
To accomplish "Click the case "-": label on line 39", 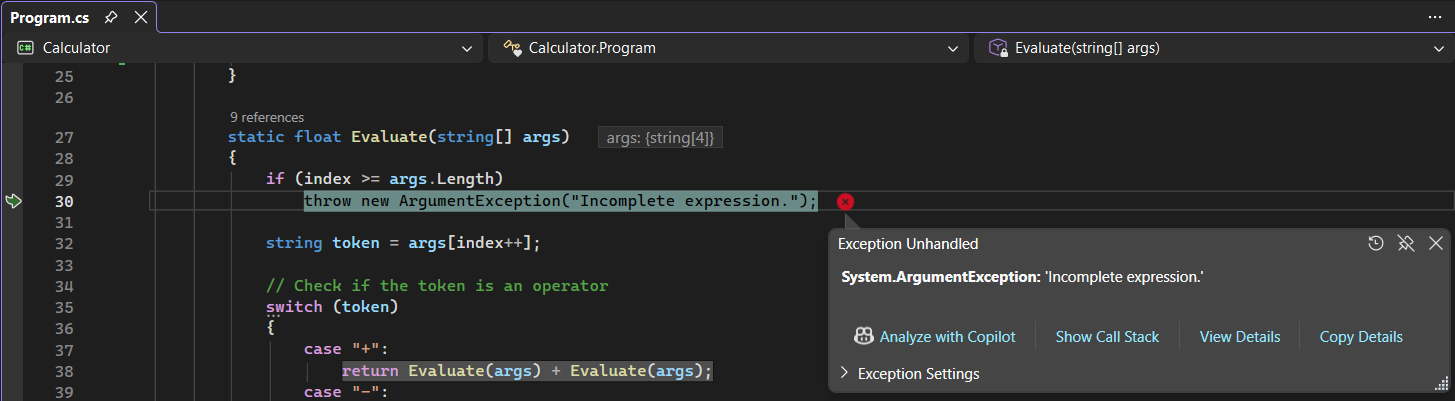I will [x=346, y=392].
